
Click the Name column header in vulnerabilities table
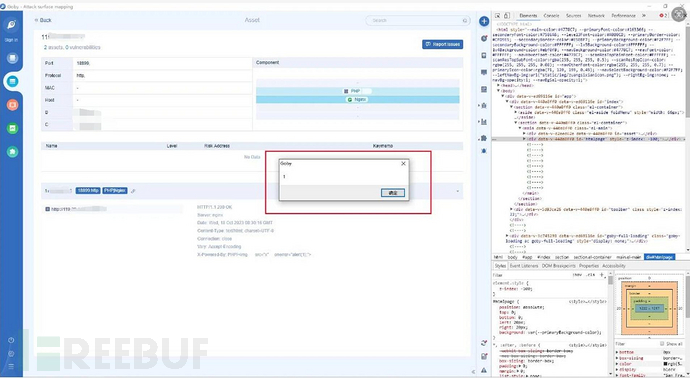pyautogui.click(x=51, y=146)
